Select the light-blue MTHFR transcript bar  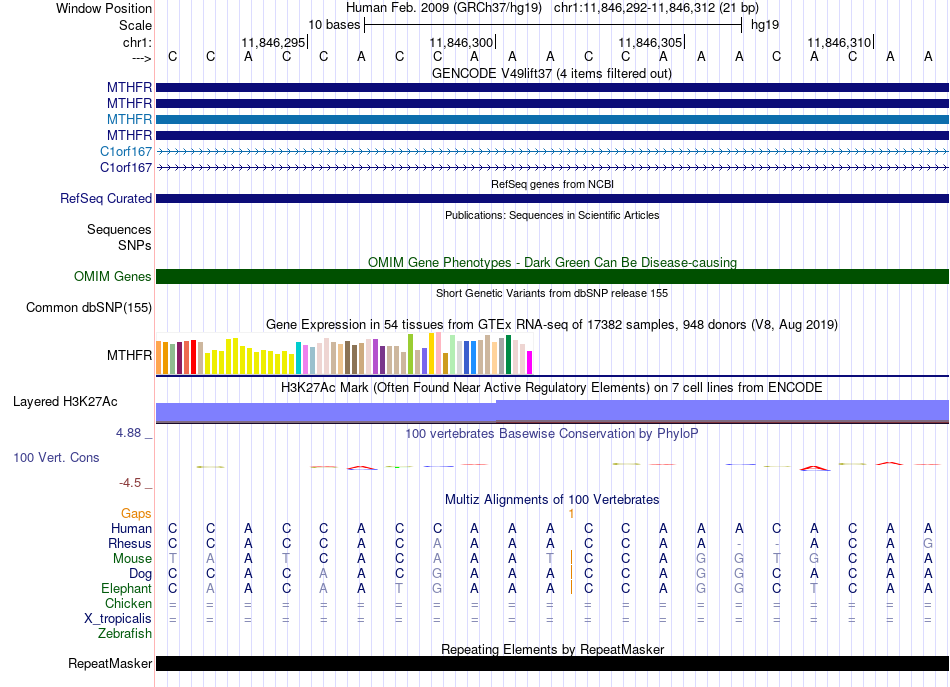click(x=552, y=119)
